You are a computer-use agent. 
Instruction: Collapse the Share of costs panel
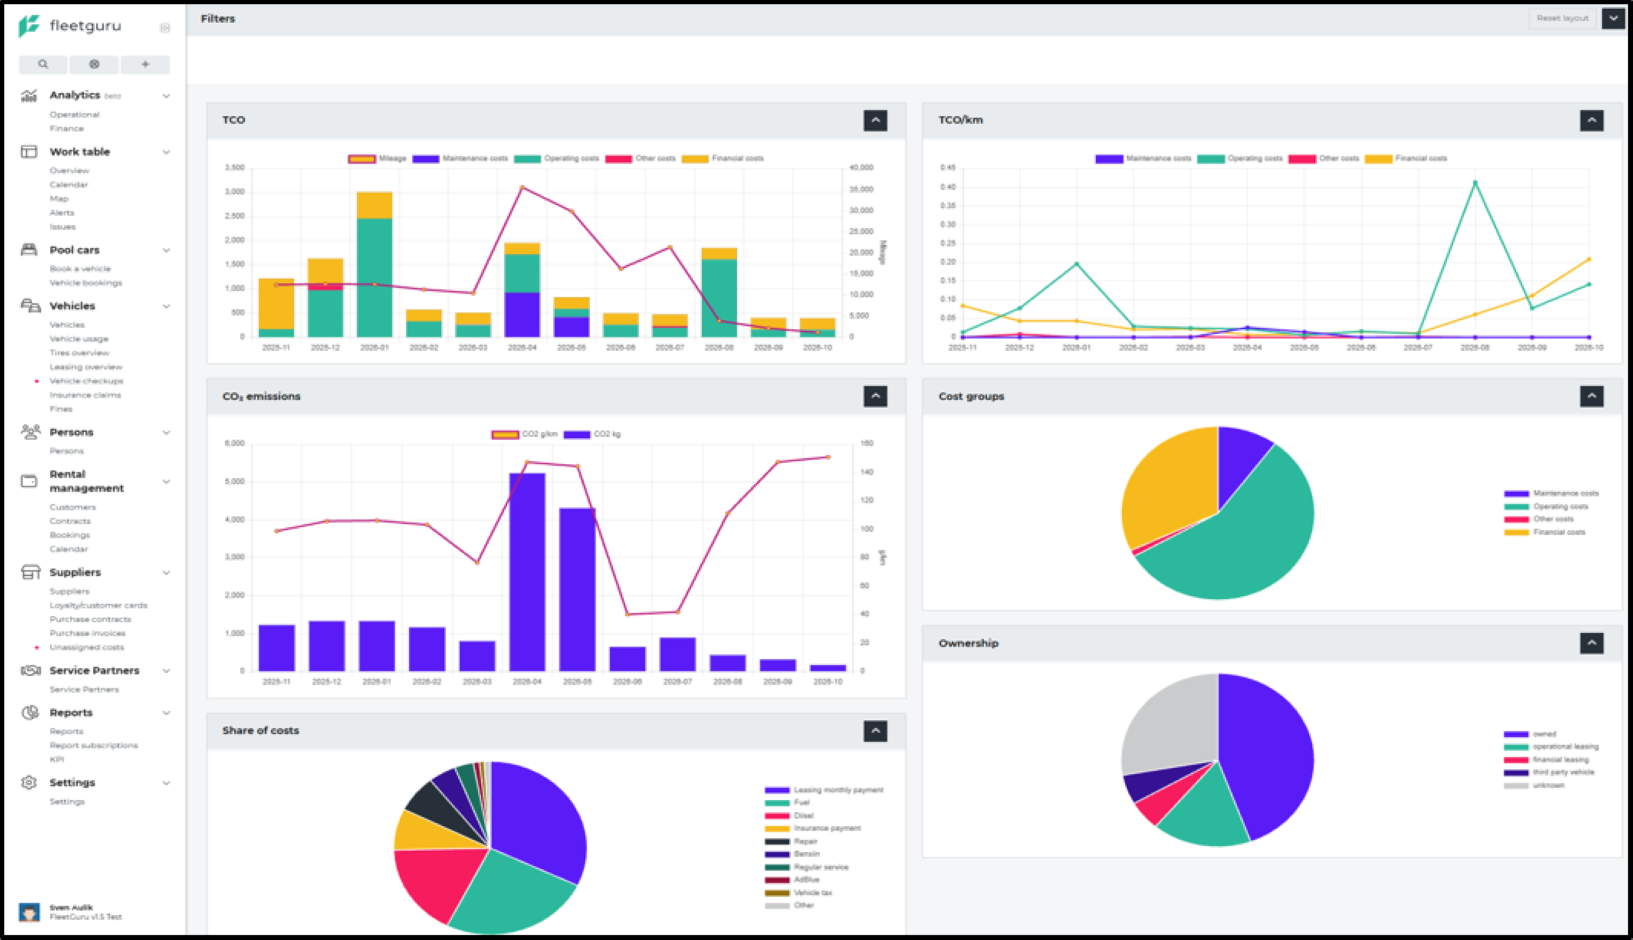[x=875, y=731]
